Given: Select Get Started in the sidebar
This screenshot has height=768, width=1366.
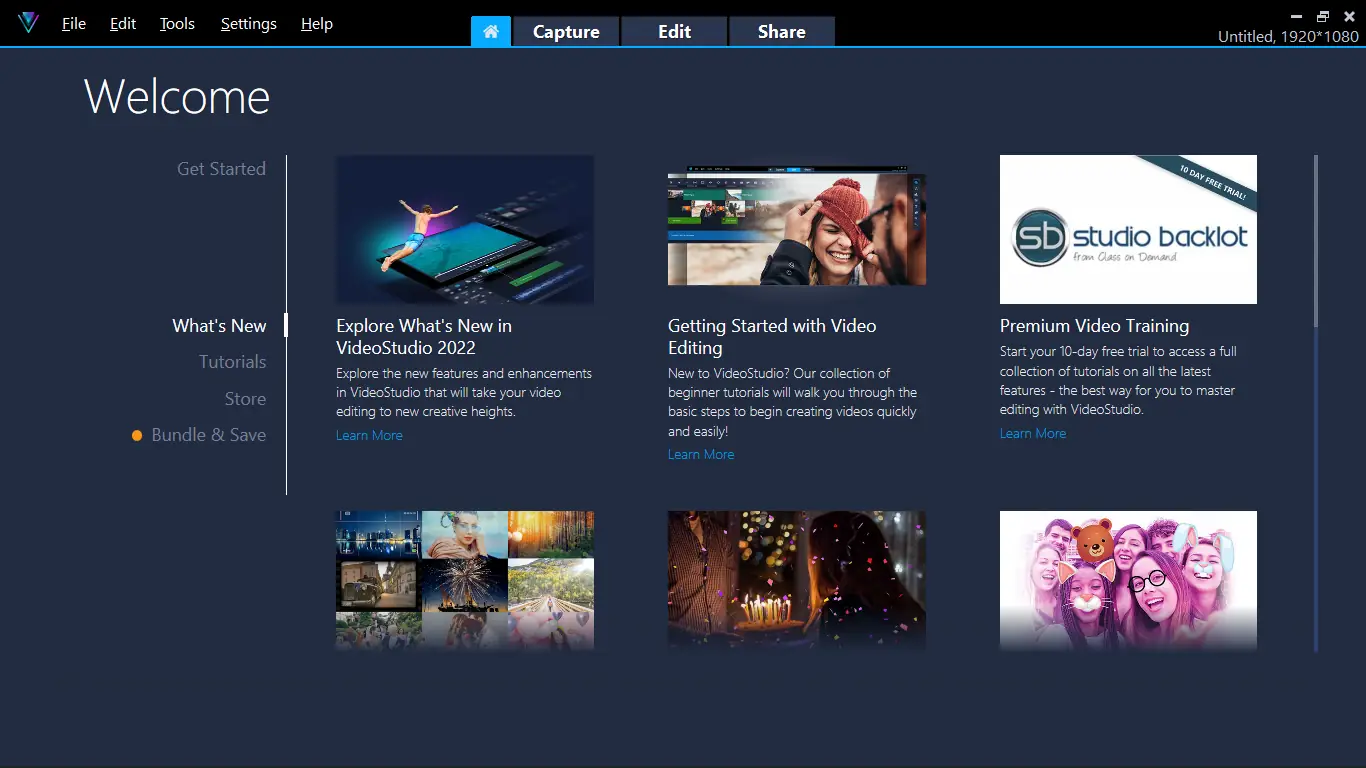Looking at the screenshot, I should (221, 168).
